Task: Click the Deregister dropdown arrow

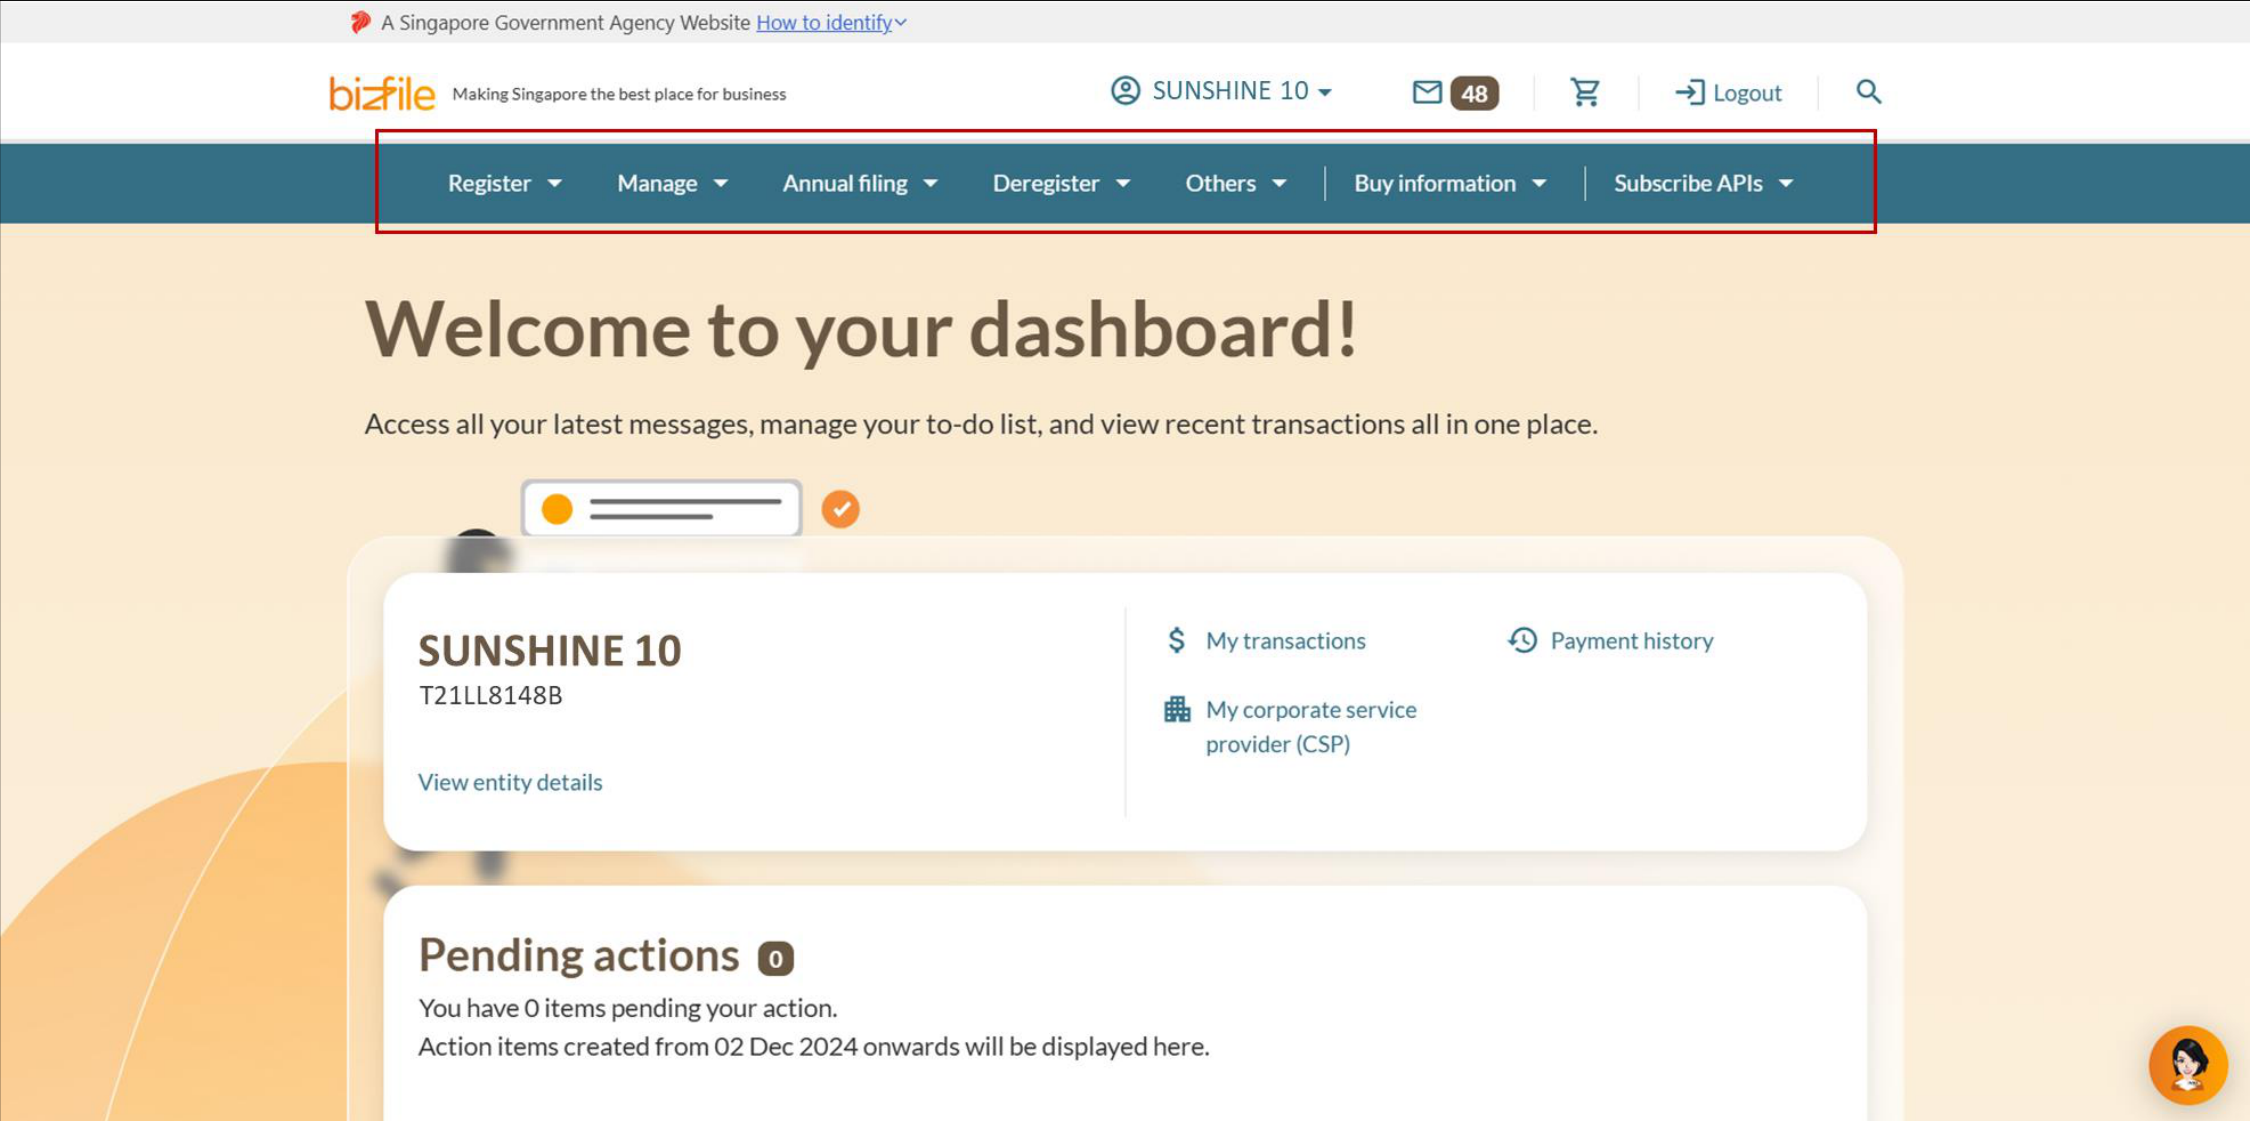Action: tap(1123, 183)
